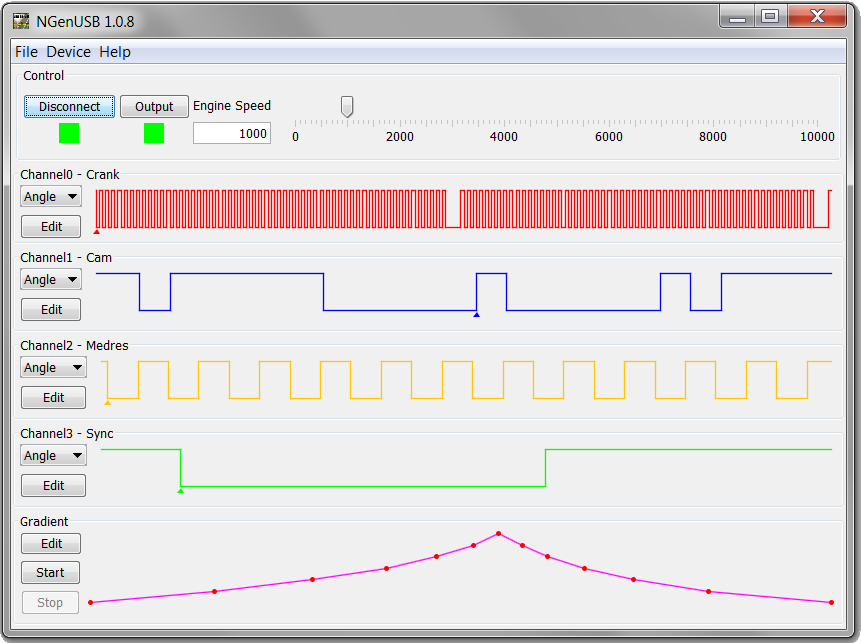Click the Output button
This screenshot has width=861, height=643.
(154, 107)
